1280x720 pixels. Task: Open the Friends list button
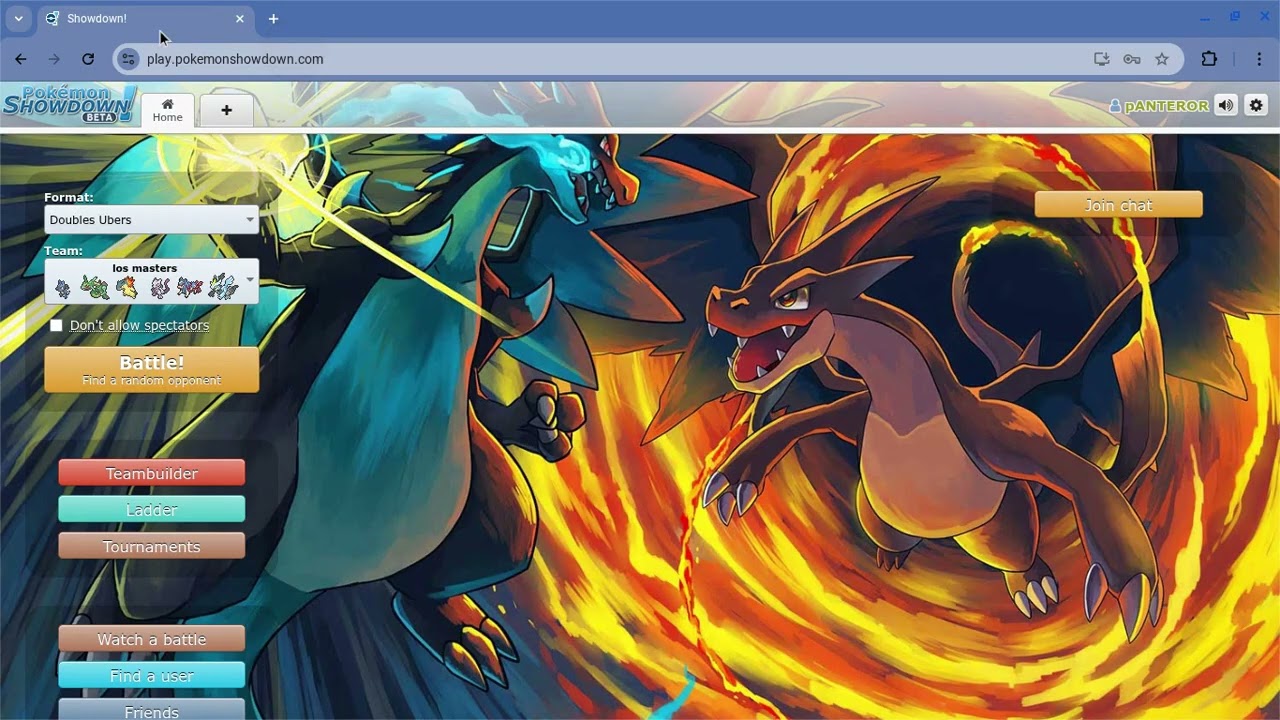[x=152, y=710]
